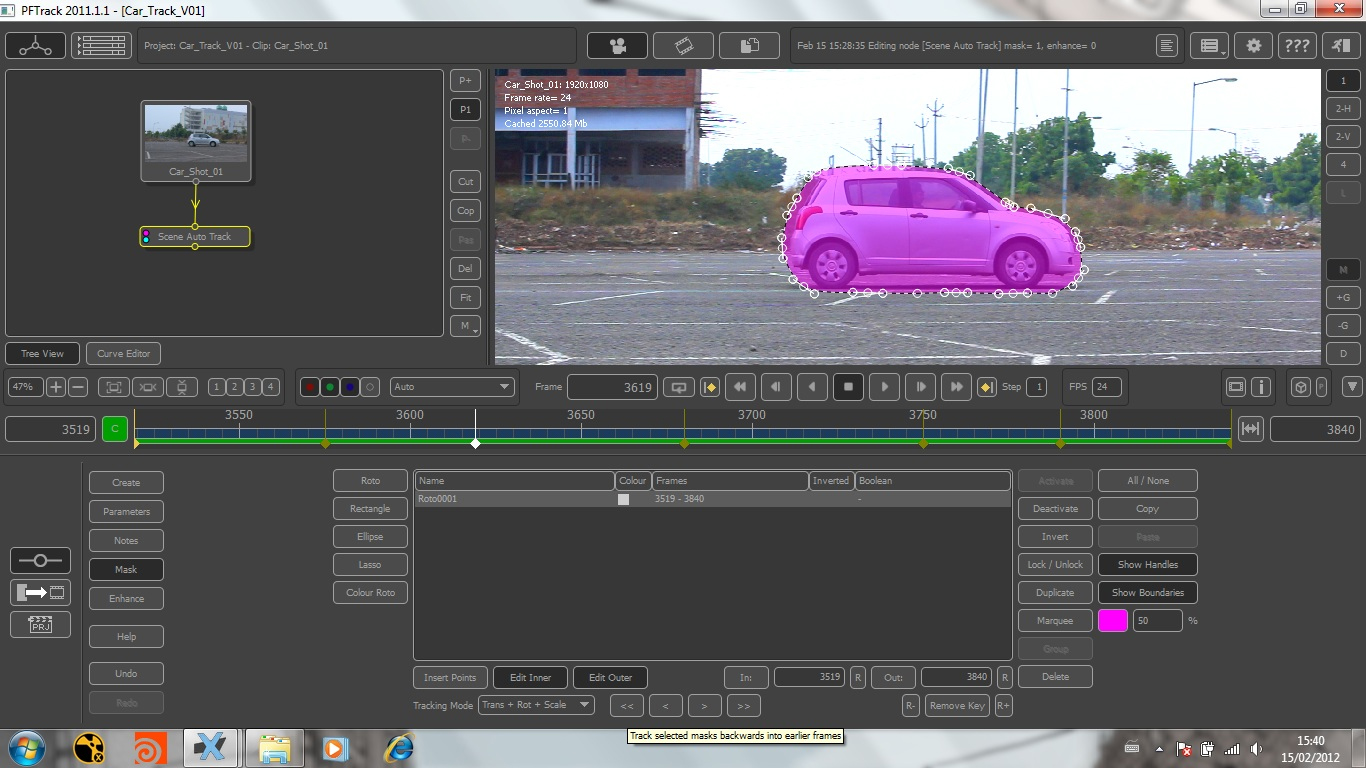Click the magenta mask colour swatch
The image size is (1366, 768).
[x=1113, y=621]
